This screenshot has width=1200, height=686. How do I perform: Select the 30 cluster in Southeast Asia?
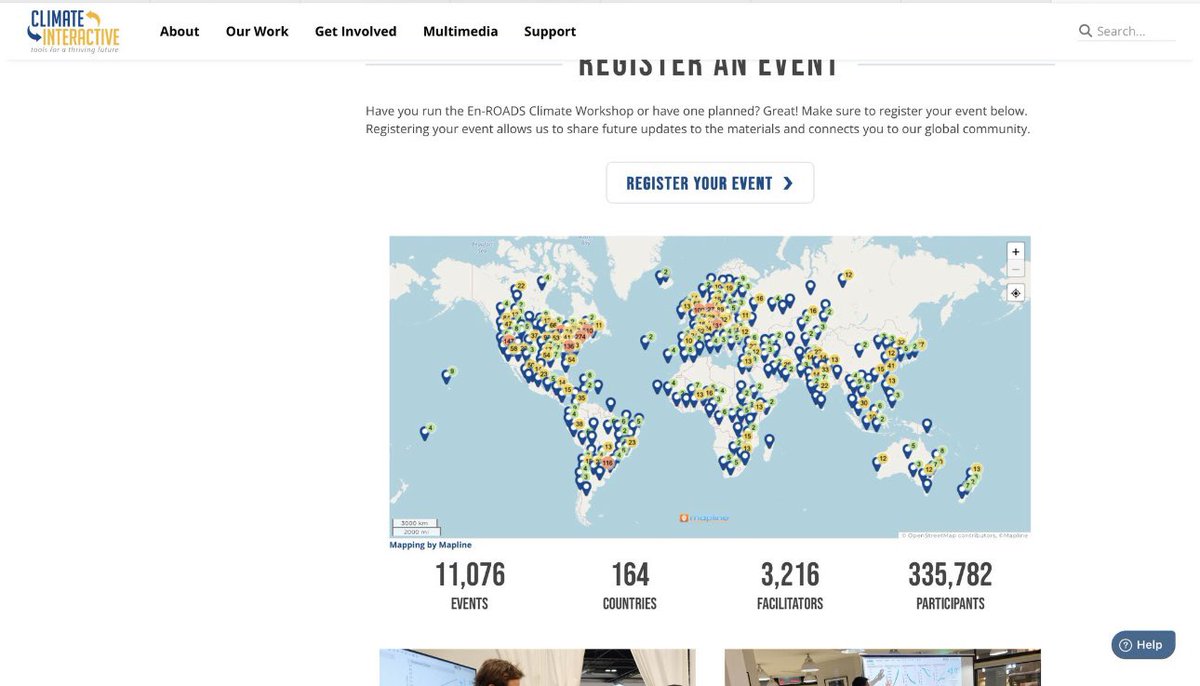pos(863,402)
